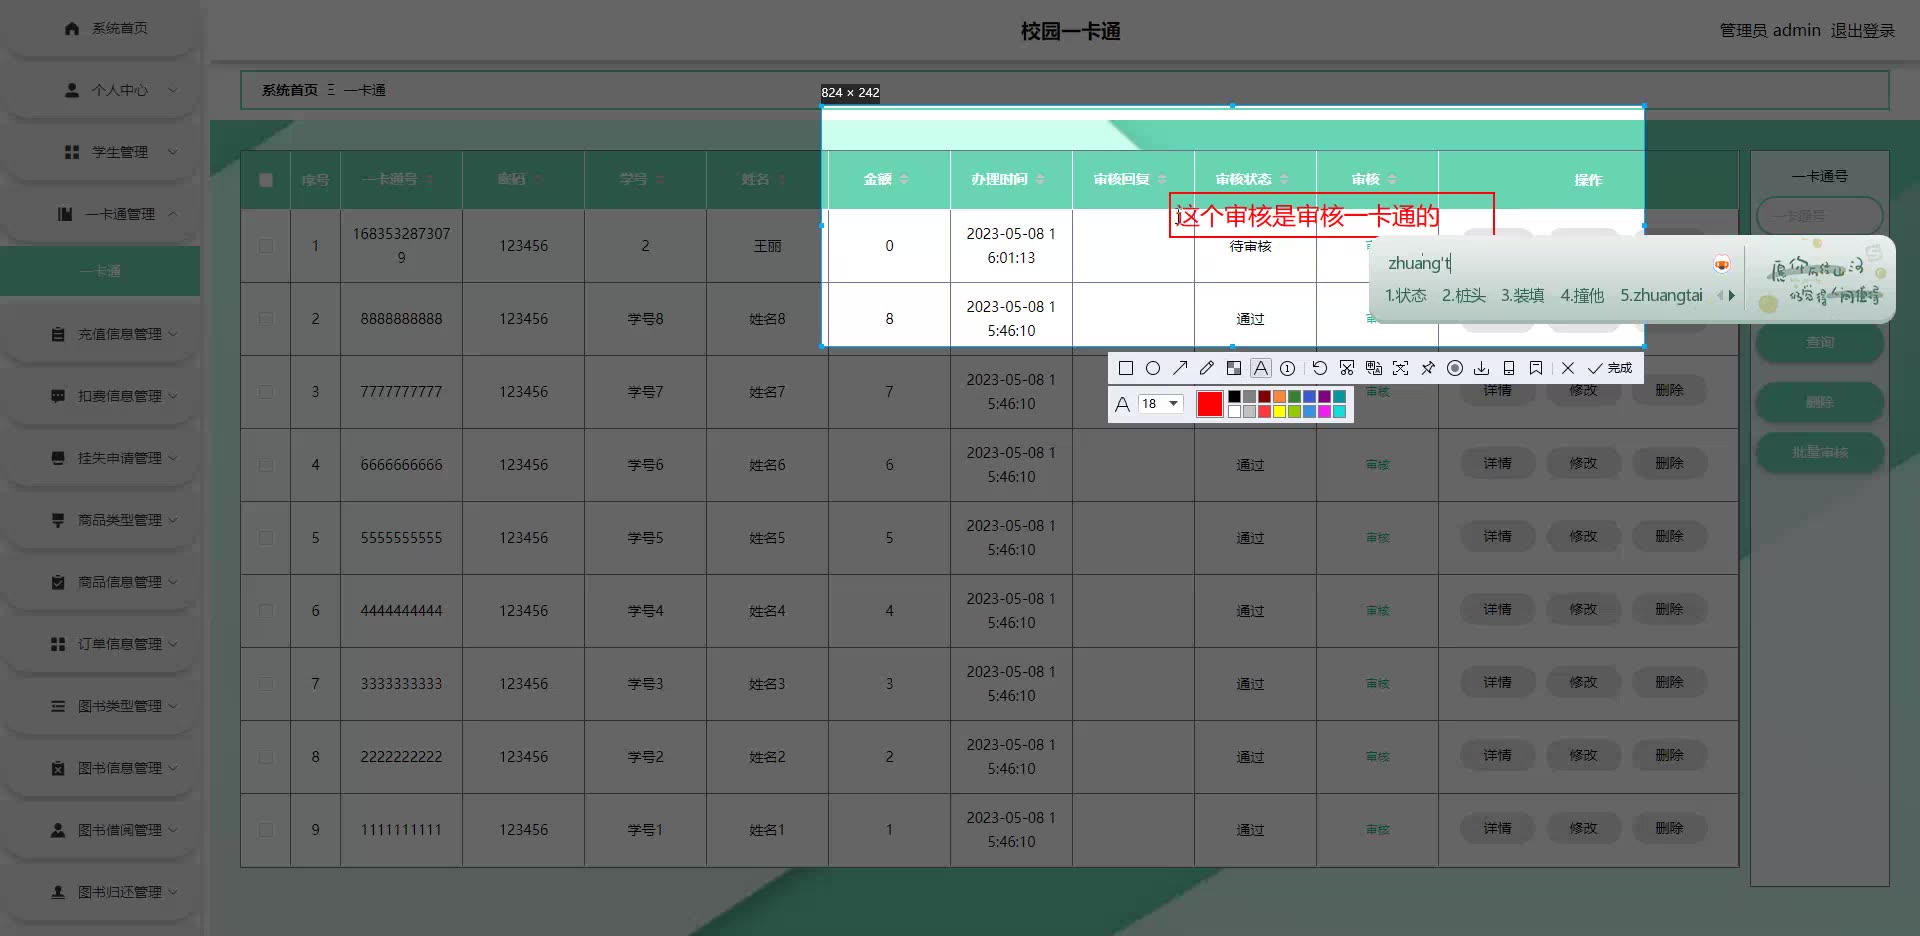This screenshot has height=936, width=1920.
Task: Click the 批量审核 button
Action: point(1820,453)
